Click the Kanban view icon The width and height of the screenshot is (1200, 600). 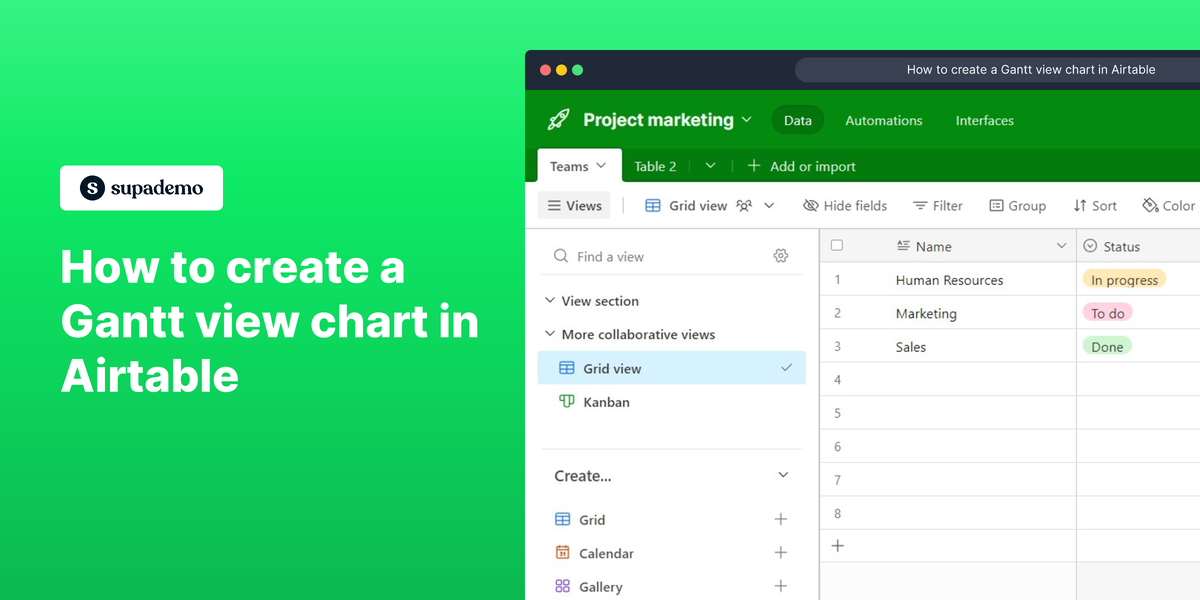pos(566,402)
